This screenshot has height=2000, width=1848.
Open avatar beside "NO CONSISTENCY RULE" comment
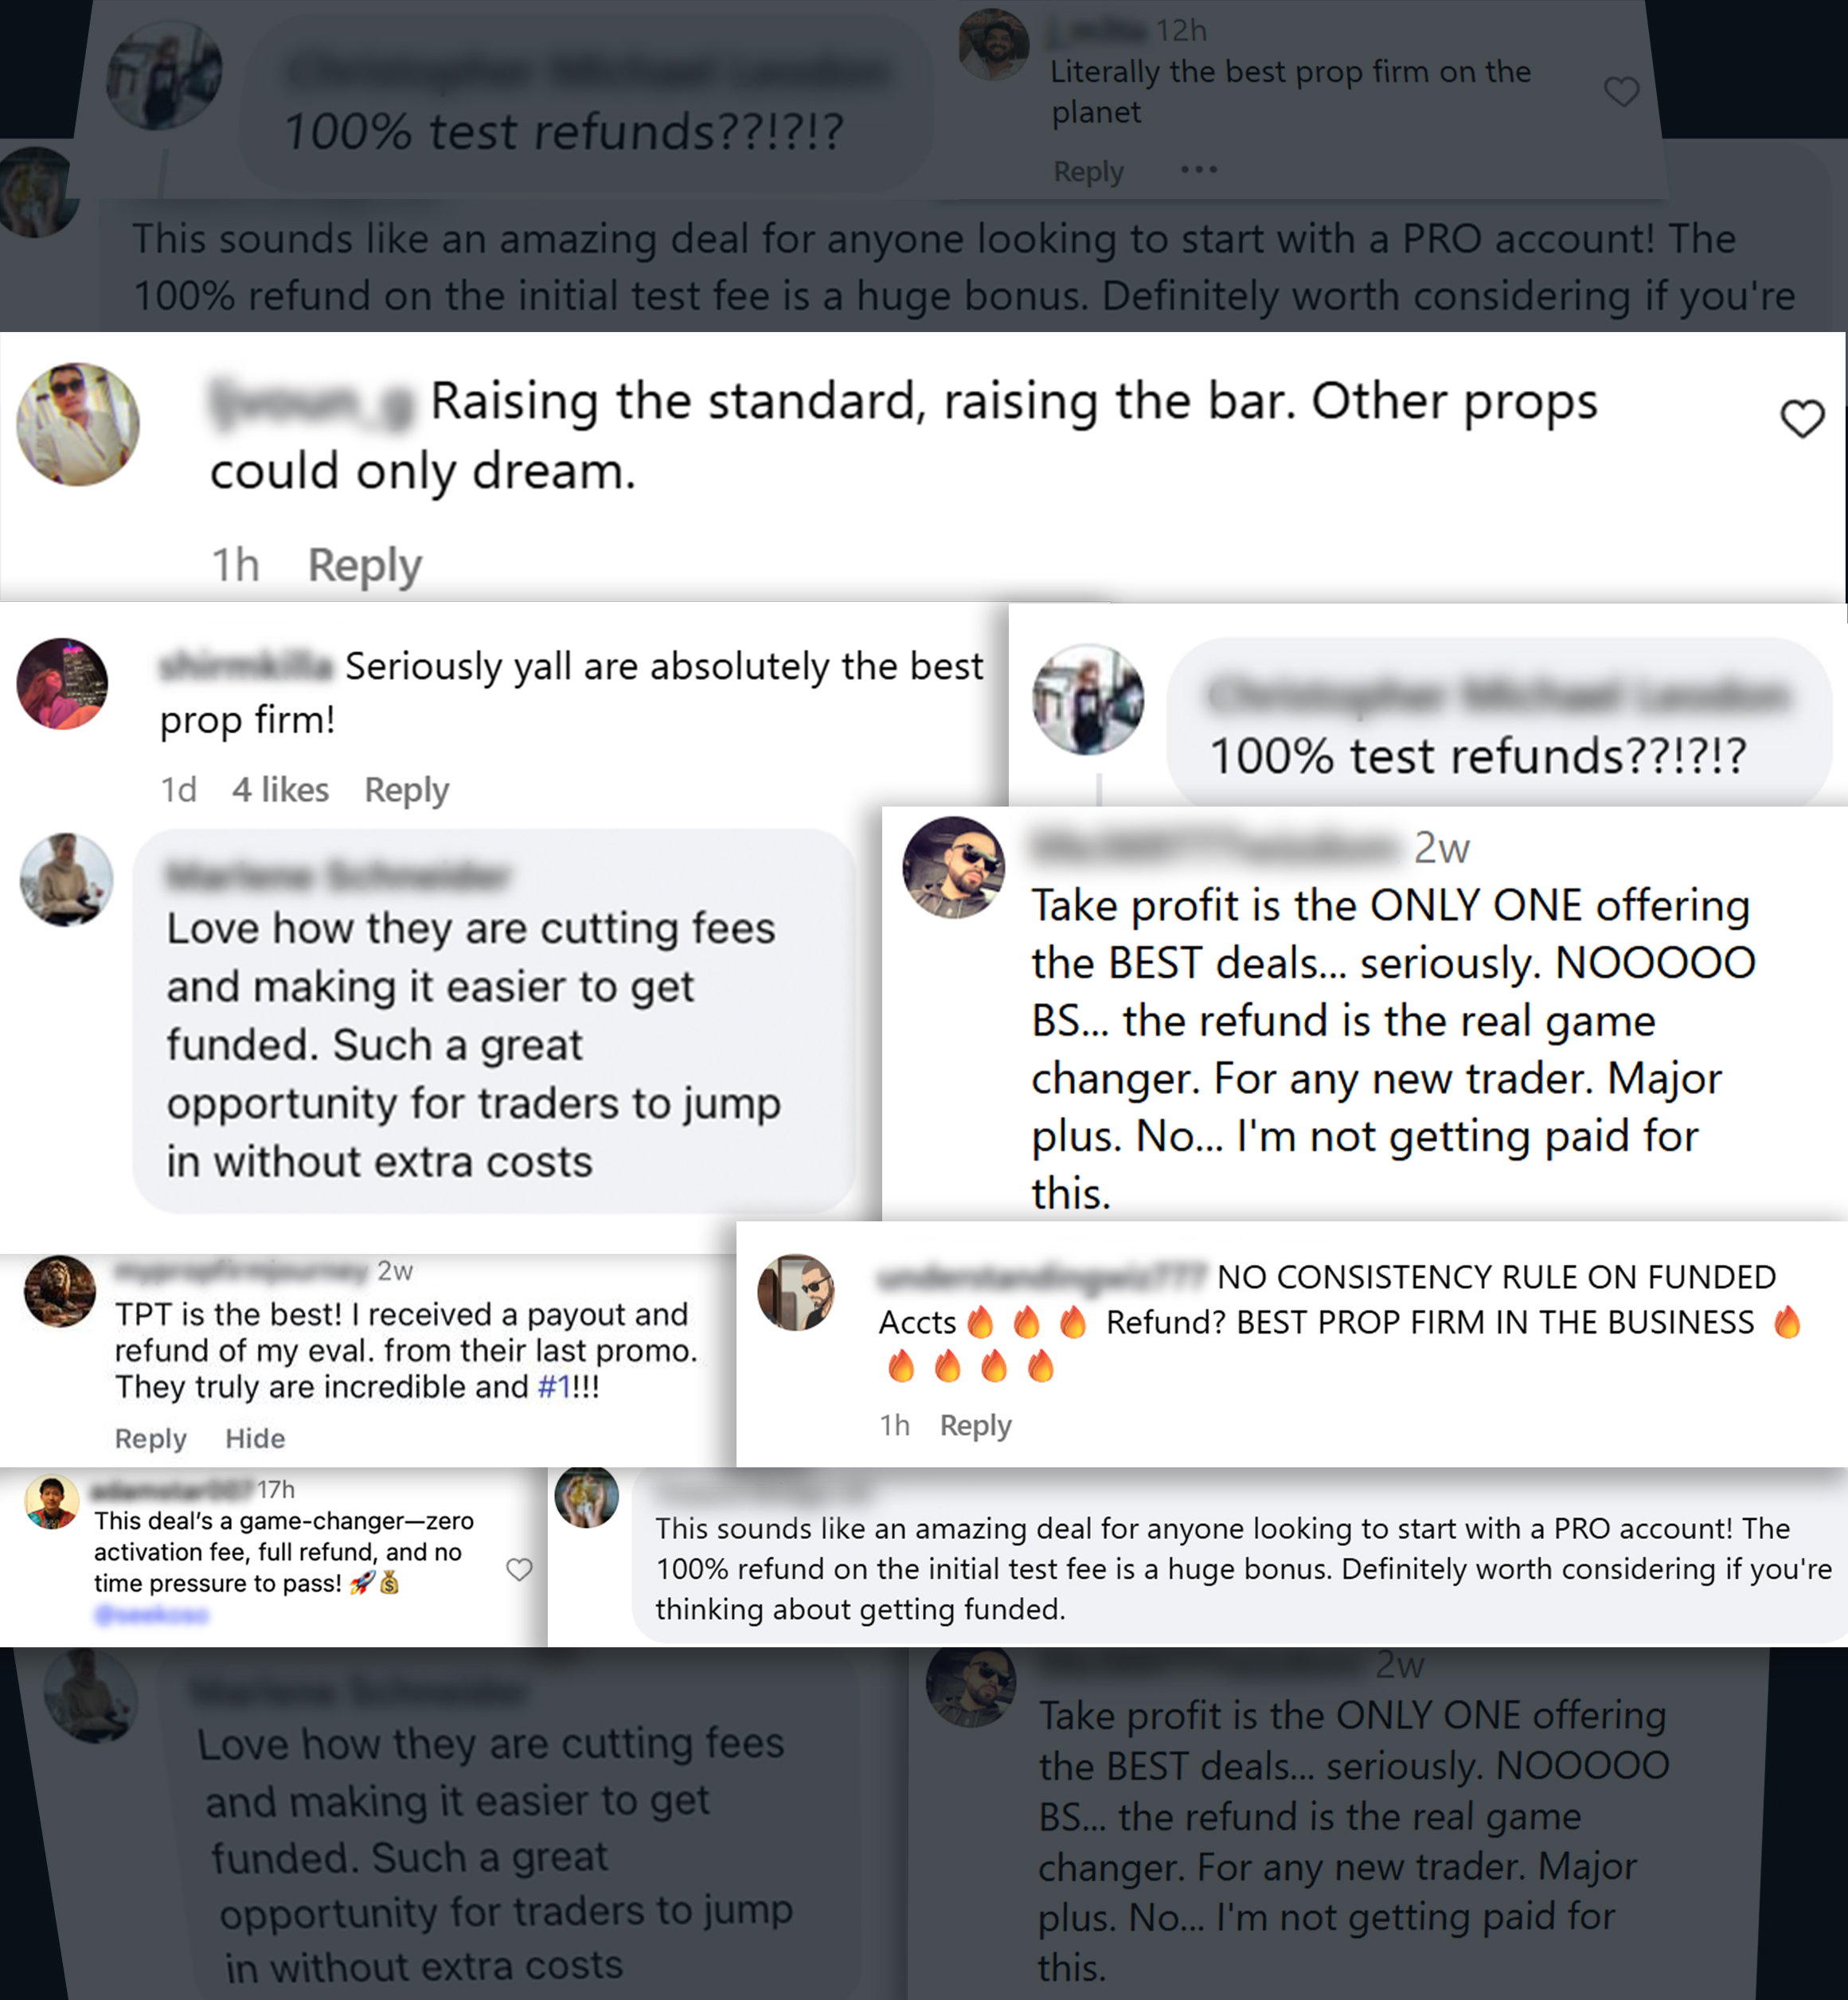click(796, 1292)
